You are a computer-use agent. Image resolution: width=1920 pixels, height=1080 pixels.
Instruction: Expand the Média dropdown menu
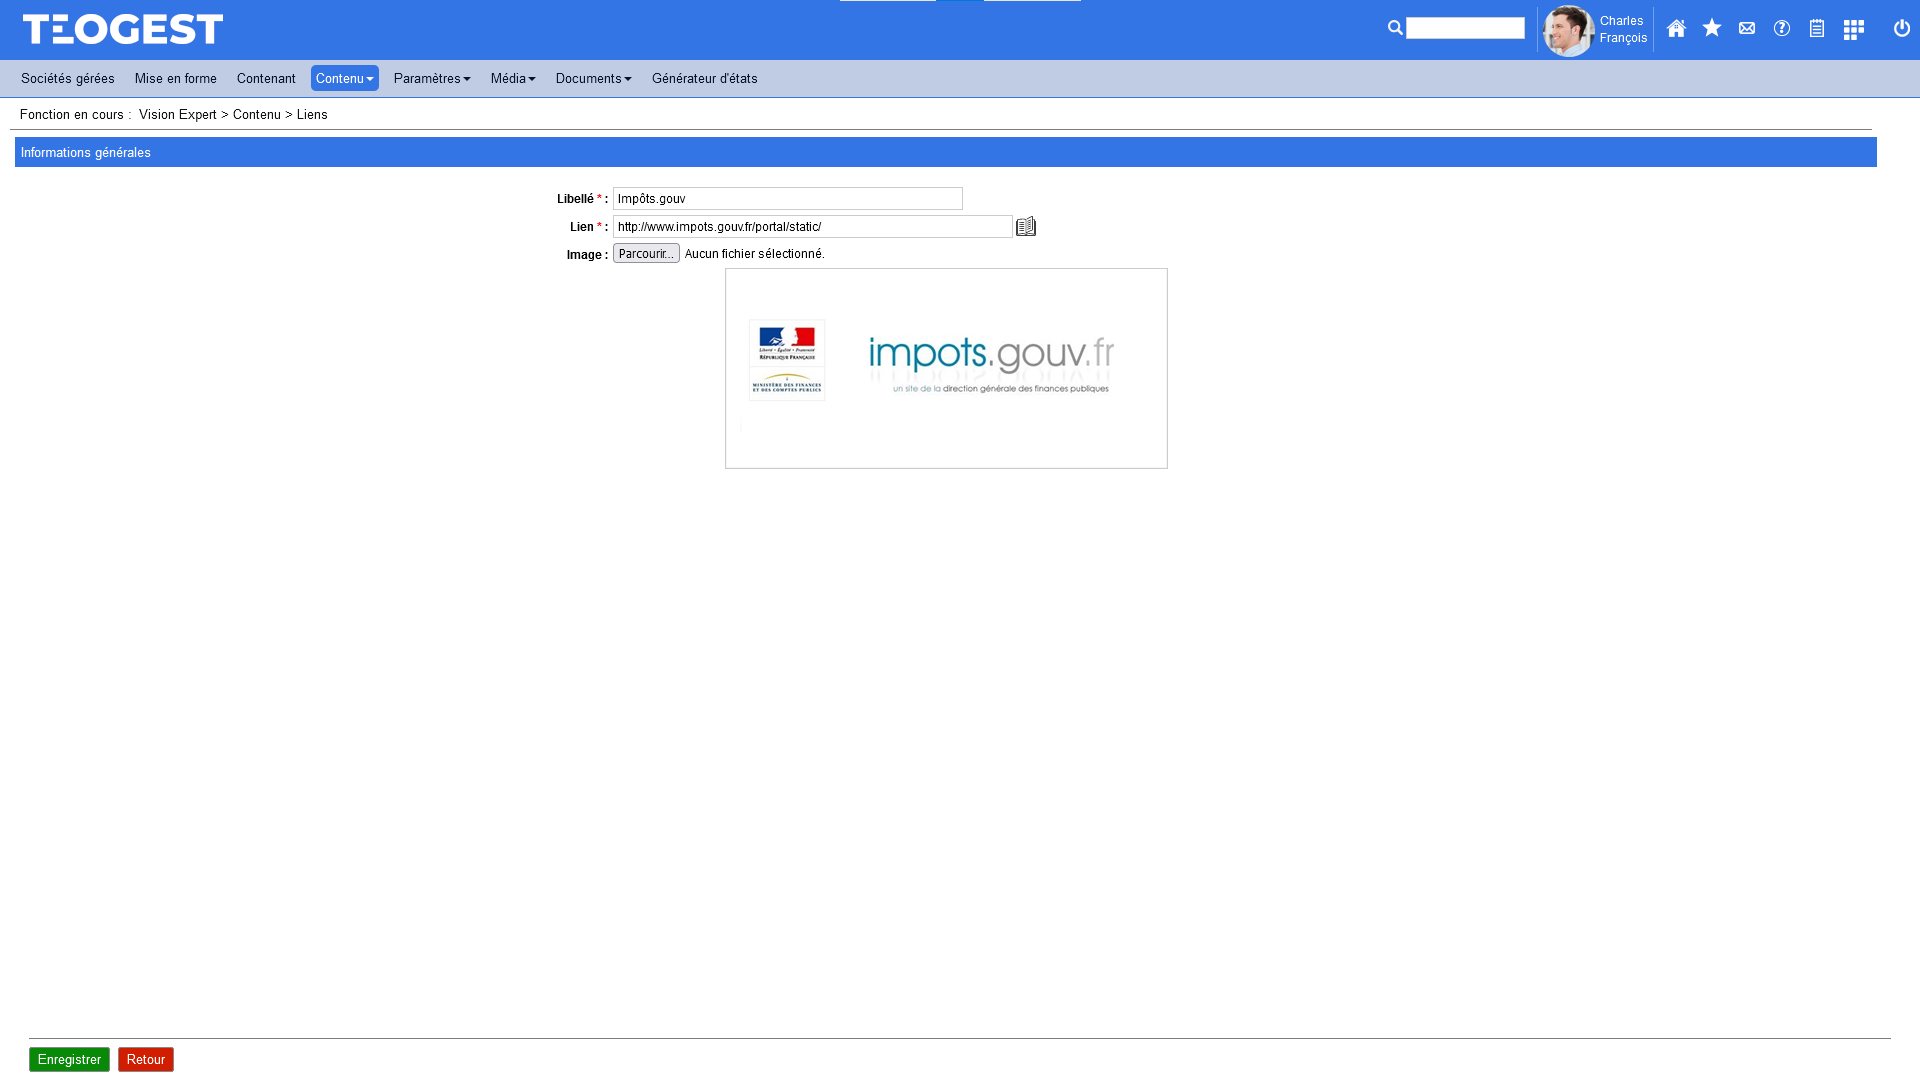click(513, 78)
